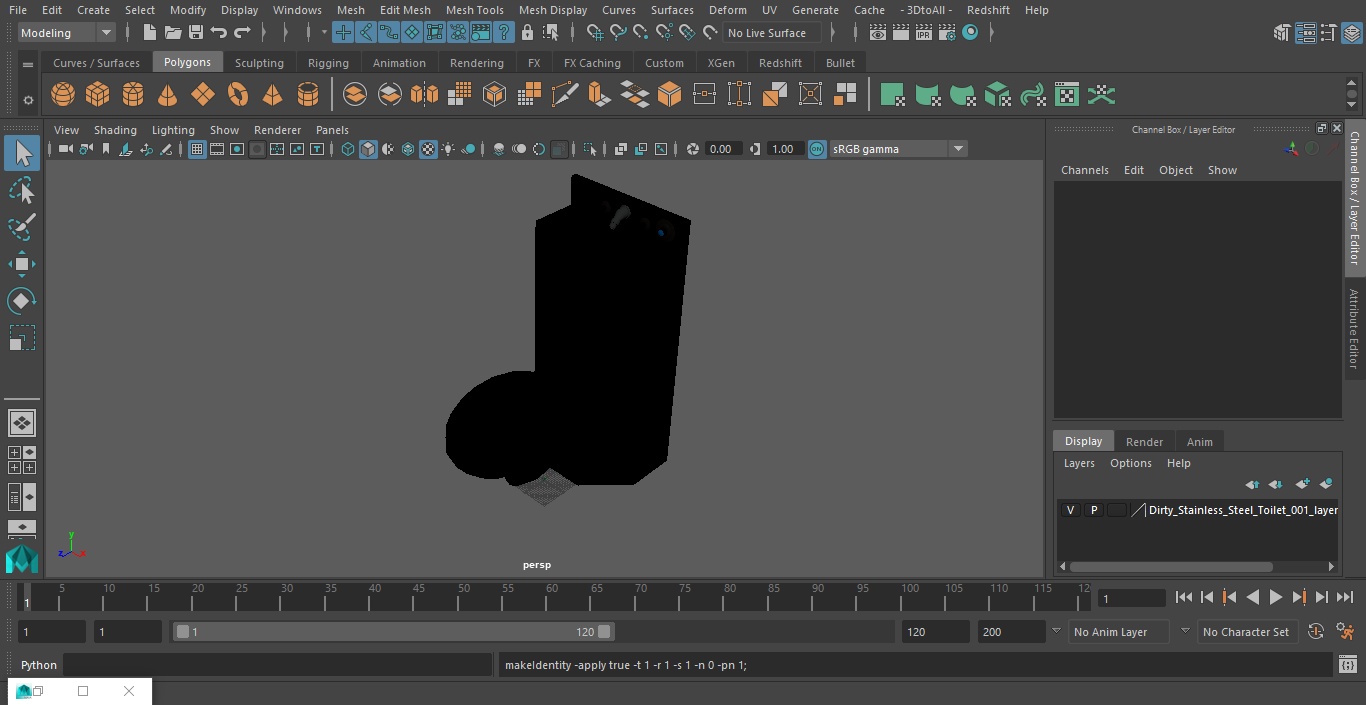Click the layer list horizontal scrollbar
Viewport: 1366px width, 705px height.
[1171, 566]
